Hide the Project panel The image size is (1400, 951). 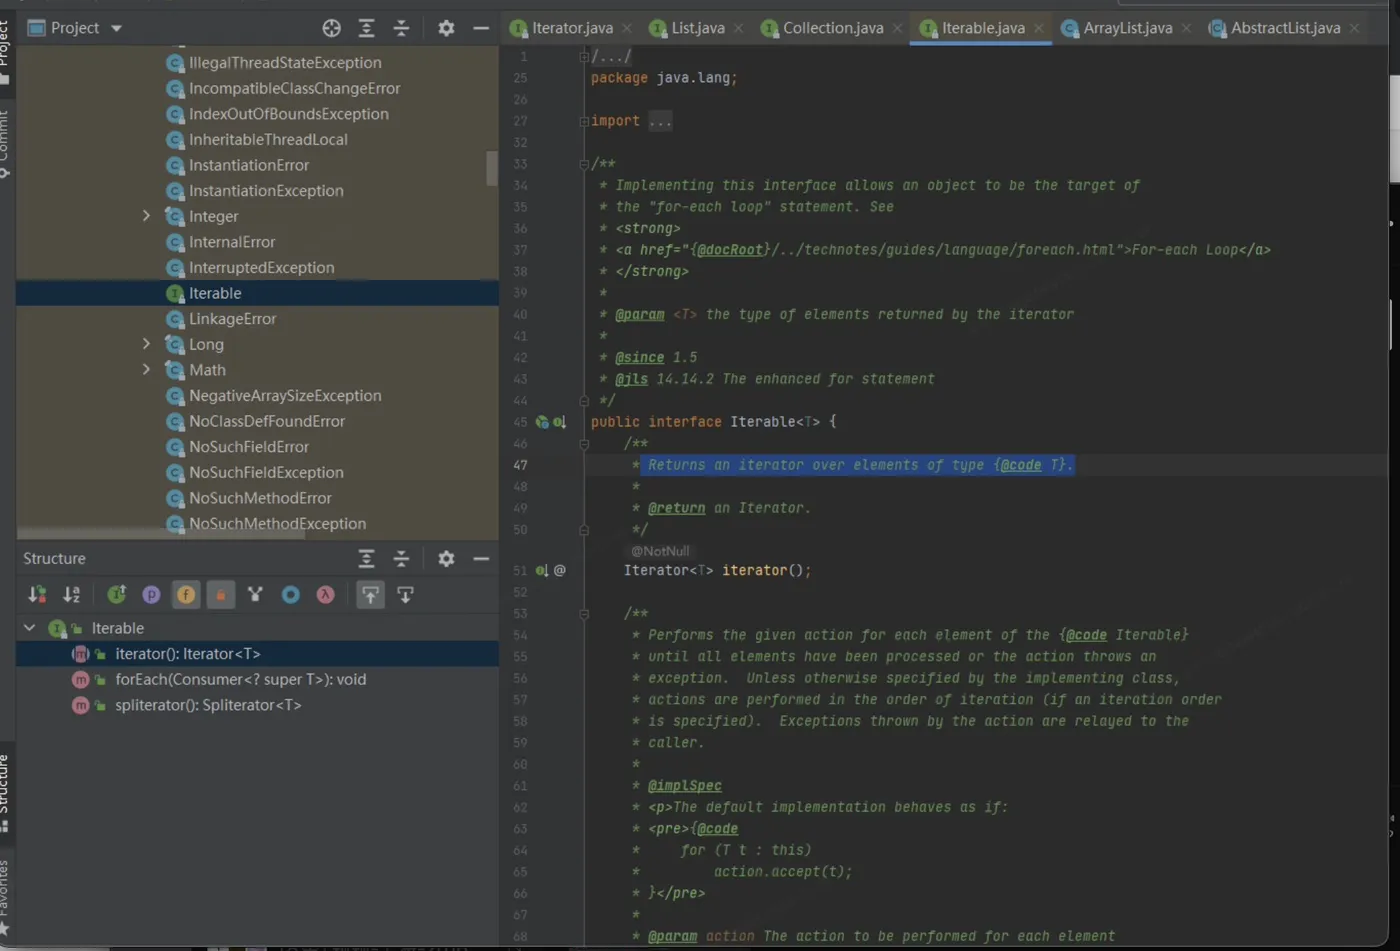click(481, 28)
